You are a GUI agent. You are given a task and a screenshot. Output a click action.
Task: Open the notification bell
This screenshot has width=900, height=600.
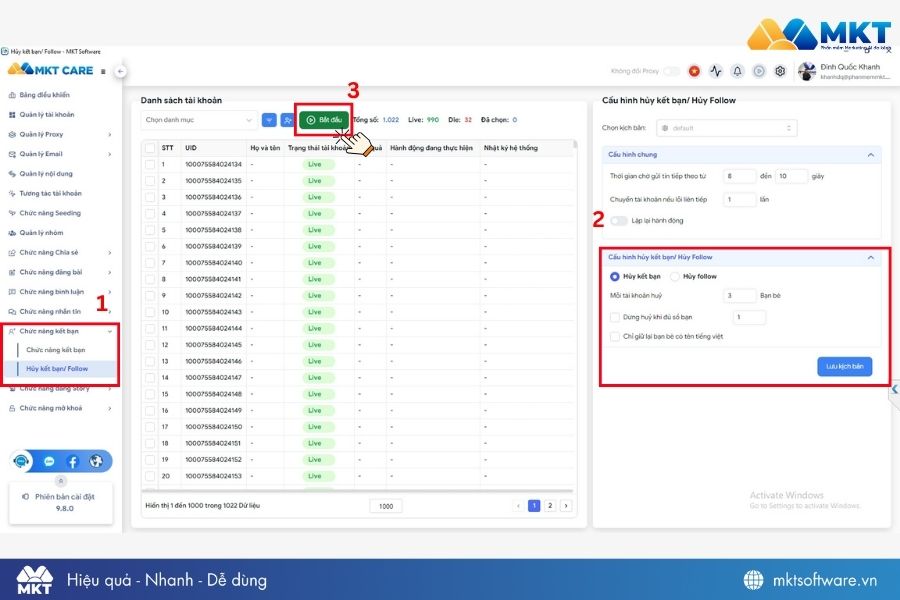click(737, 71)
